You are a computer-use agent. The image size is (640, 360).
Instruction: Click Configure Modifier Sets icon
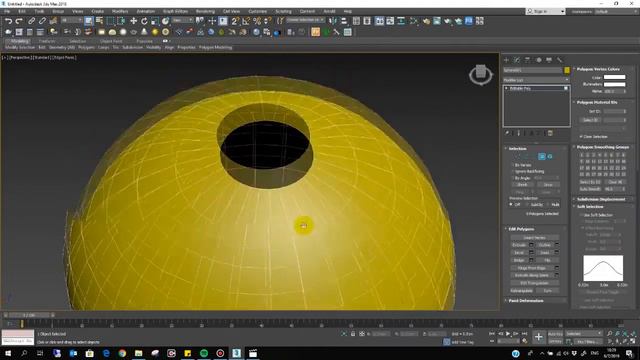coord(550,133)
